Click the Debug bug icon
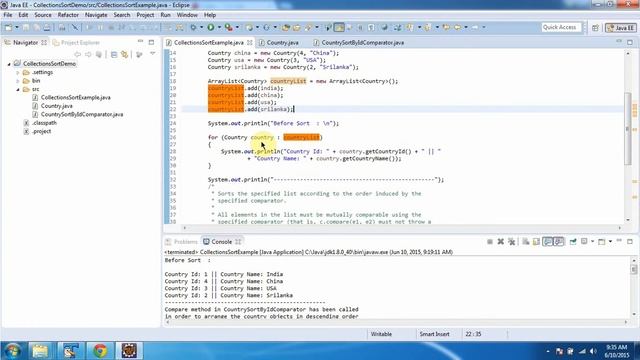This screenshot has width=640, height=360. point(193,27)
